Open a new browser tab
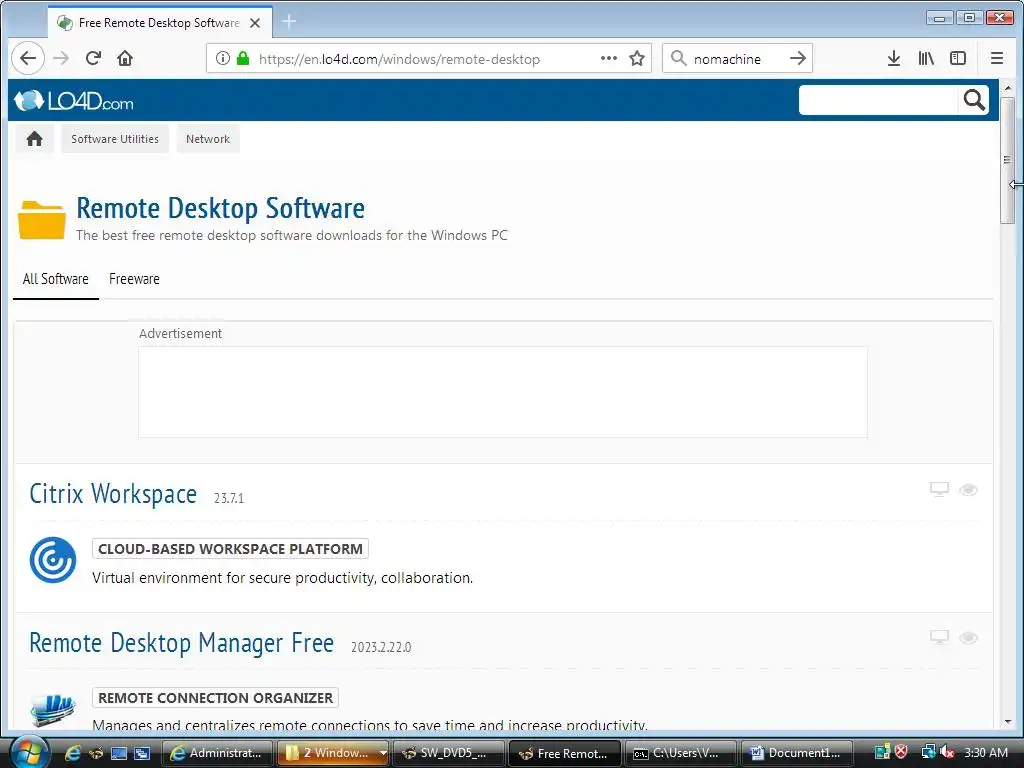This screenshot has height=768, width=1024. coord(289,22)
